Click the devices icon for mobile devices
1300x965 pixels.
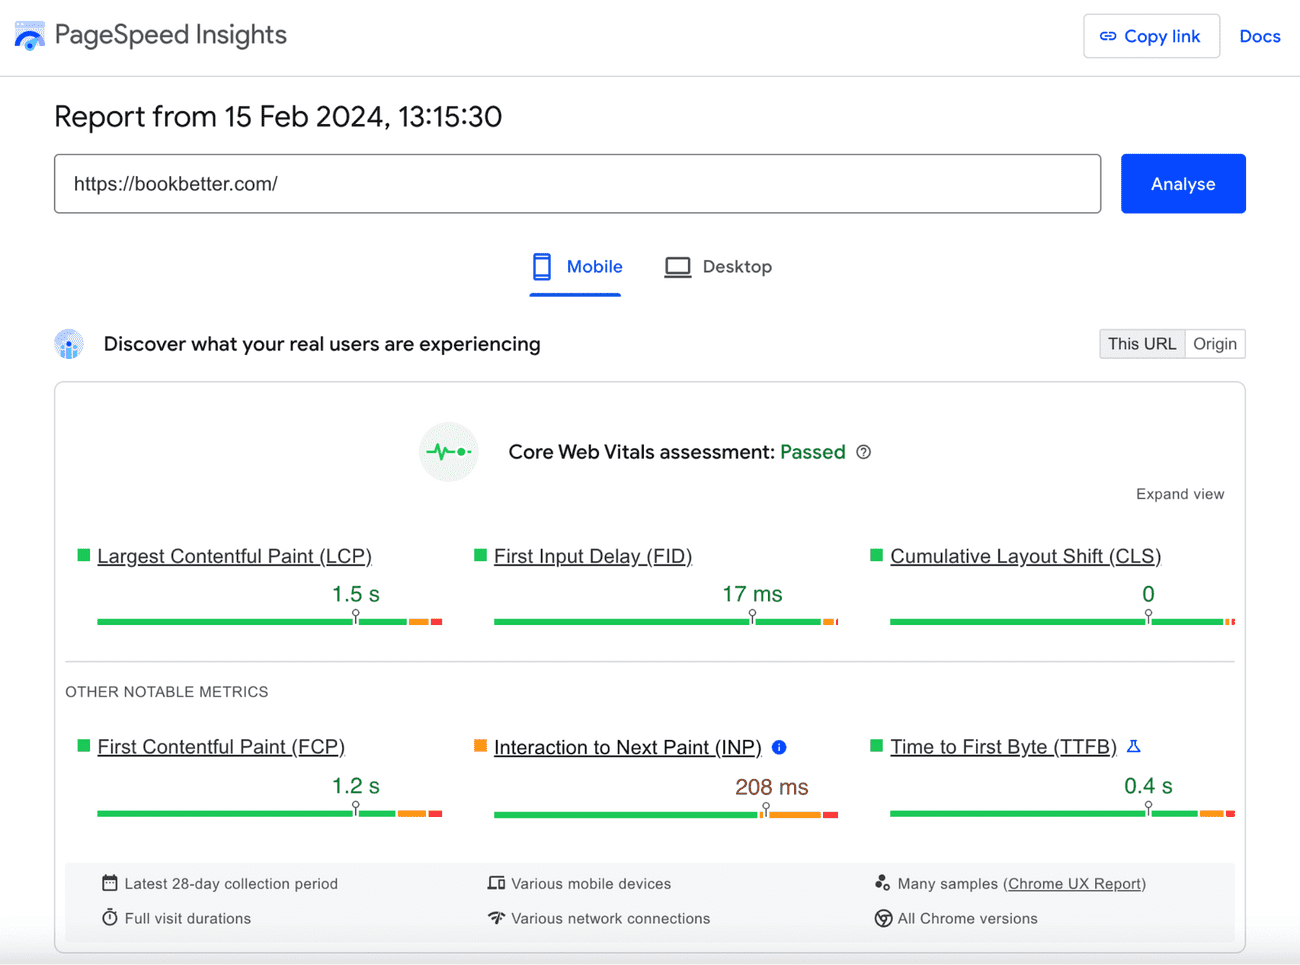pos(496,883)
